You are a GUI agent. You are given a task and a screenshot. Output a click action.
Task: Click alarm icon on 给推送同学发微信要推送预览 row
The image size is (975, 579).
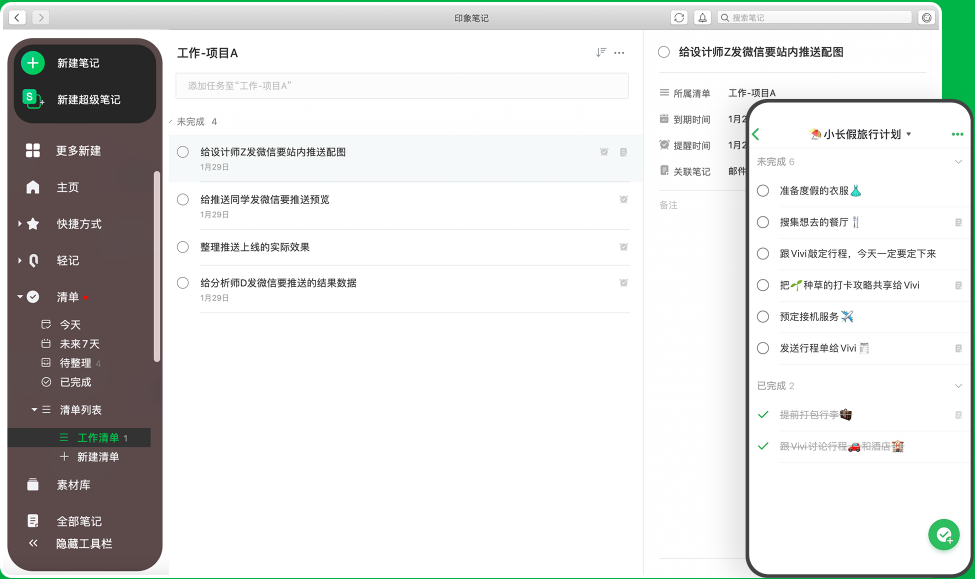[623, 200]
